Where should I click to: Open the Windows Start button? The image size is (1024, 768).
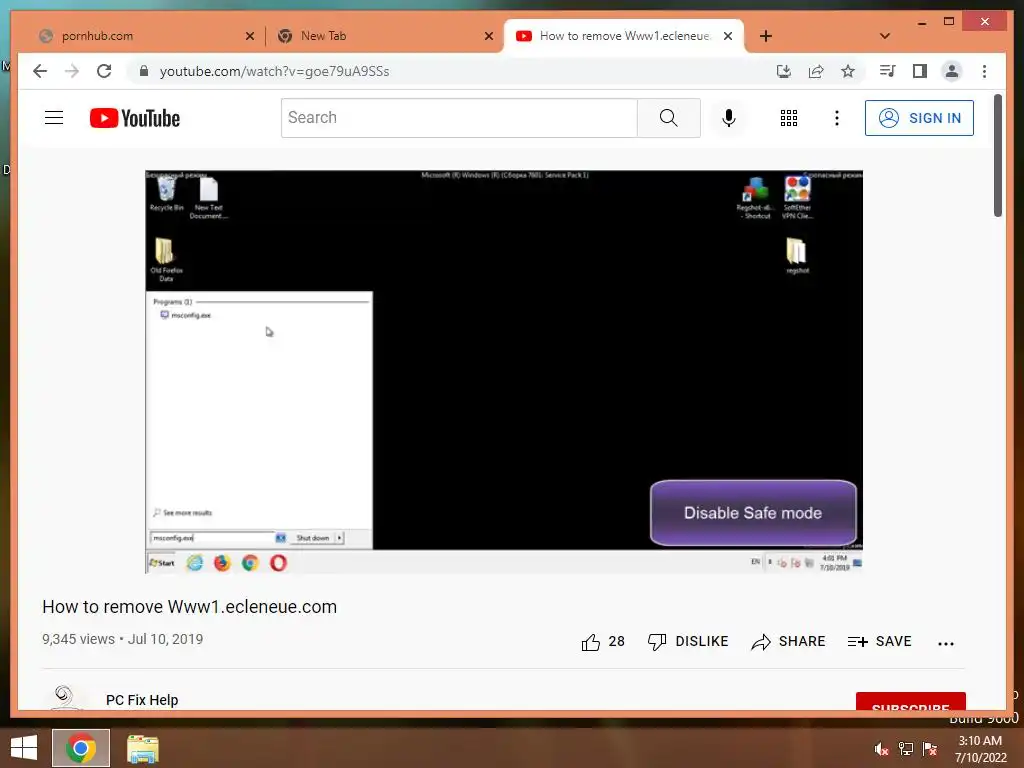24,748
